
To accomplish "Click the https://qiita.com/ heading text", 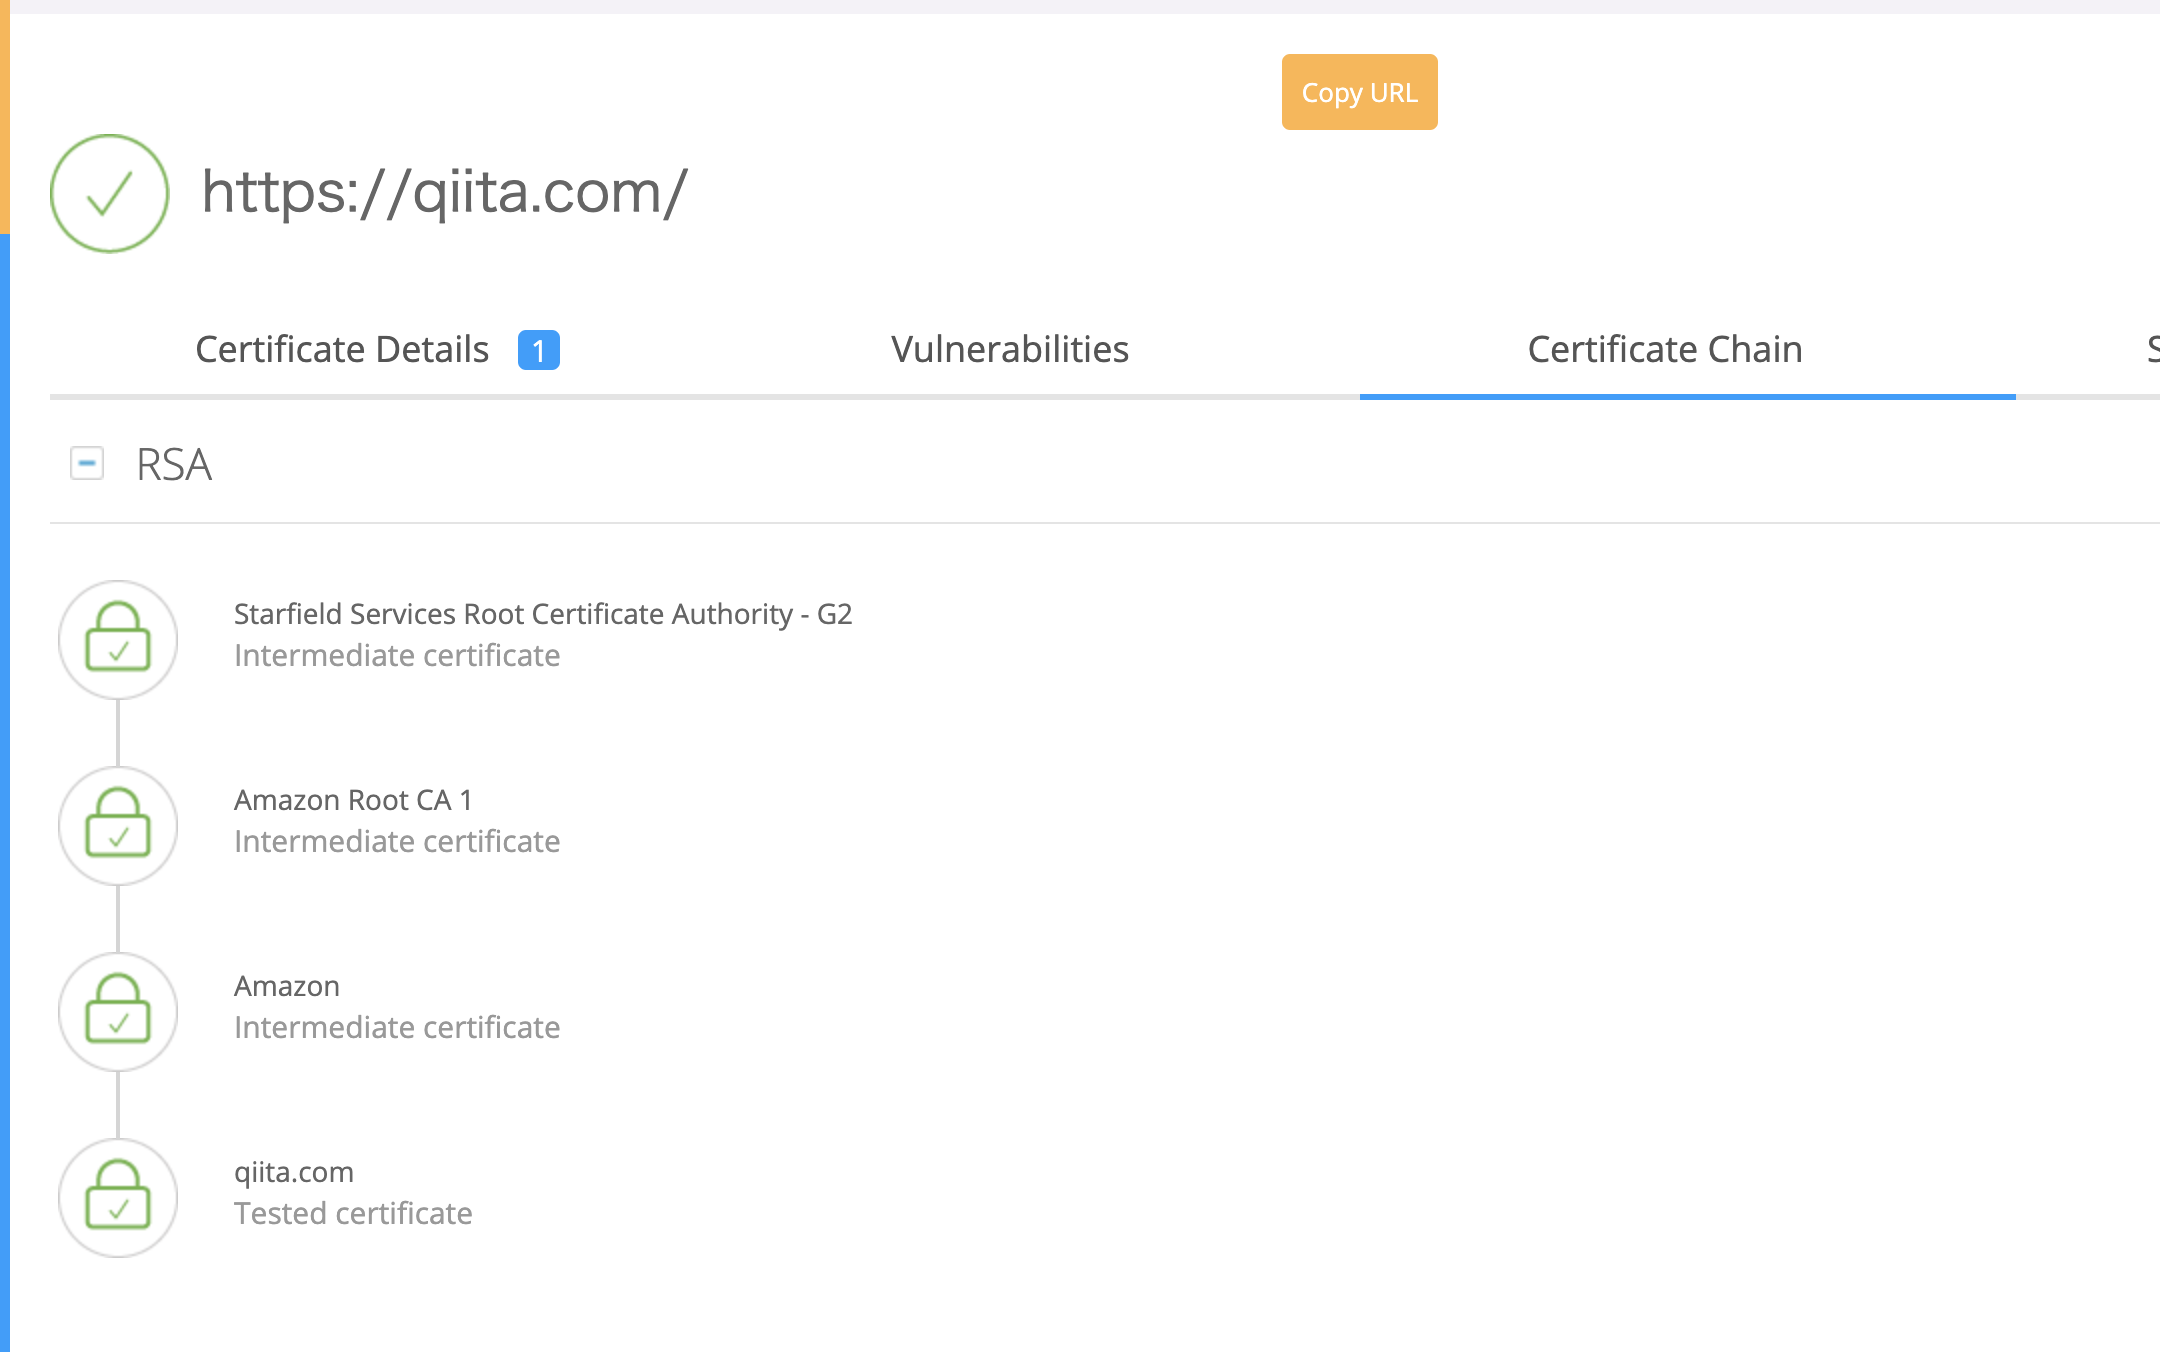I will tap(444, 192).
